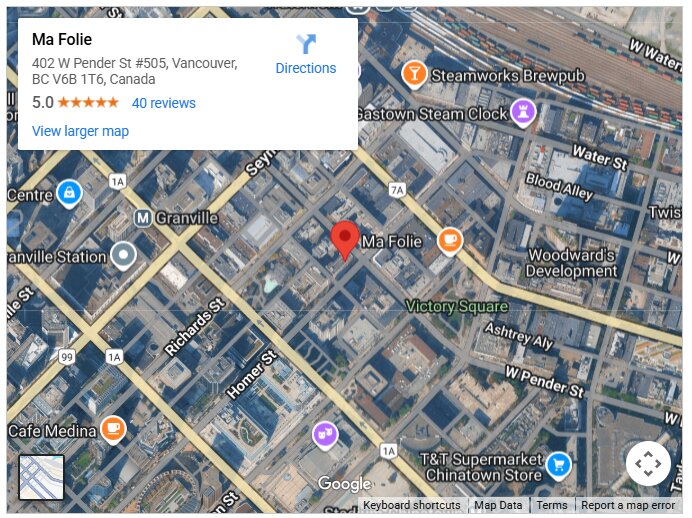Select the Steamworks Brewpub cocktail marker
The width and height of the screenshot is (692, 518).
pos(414,74)
